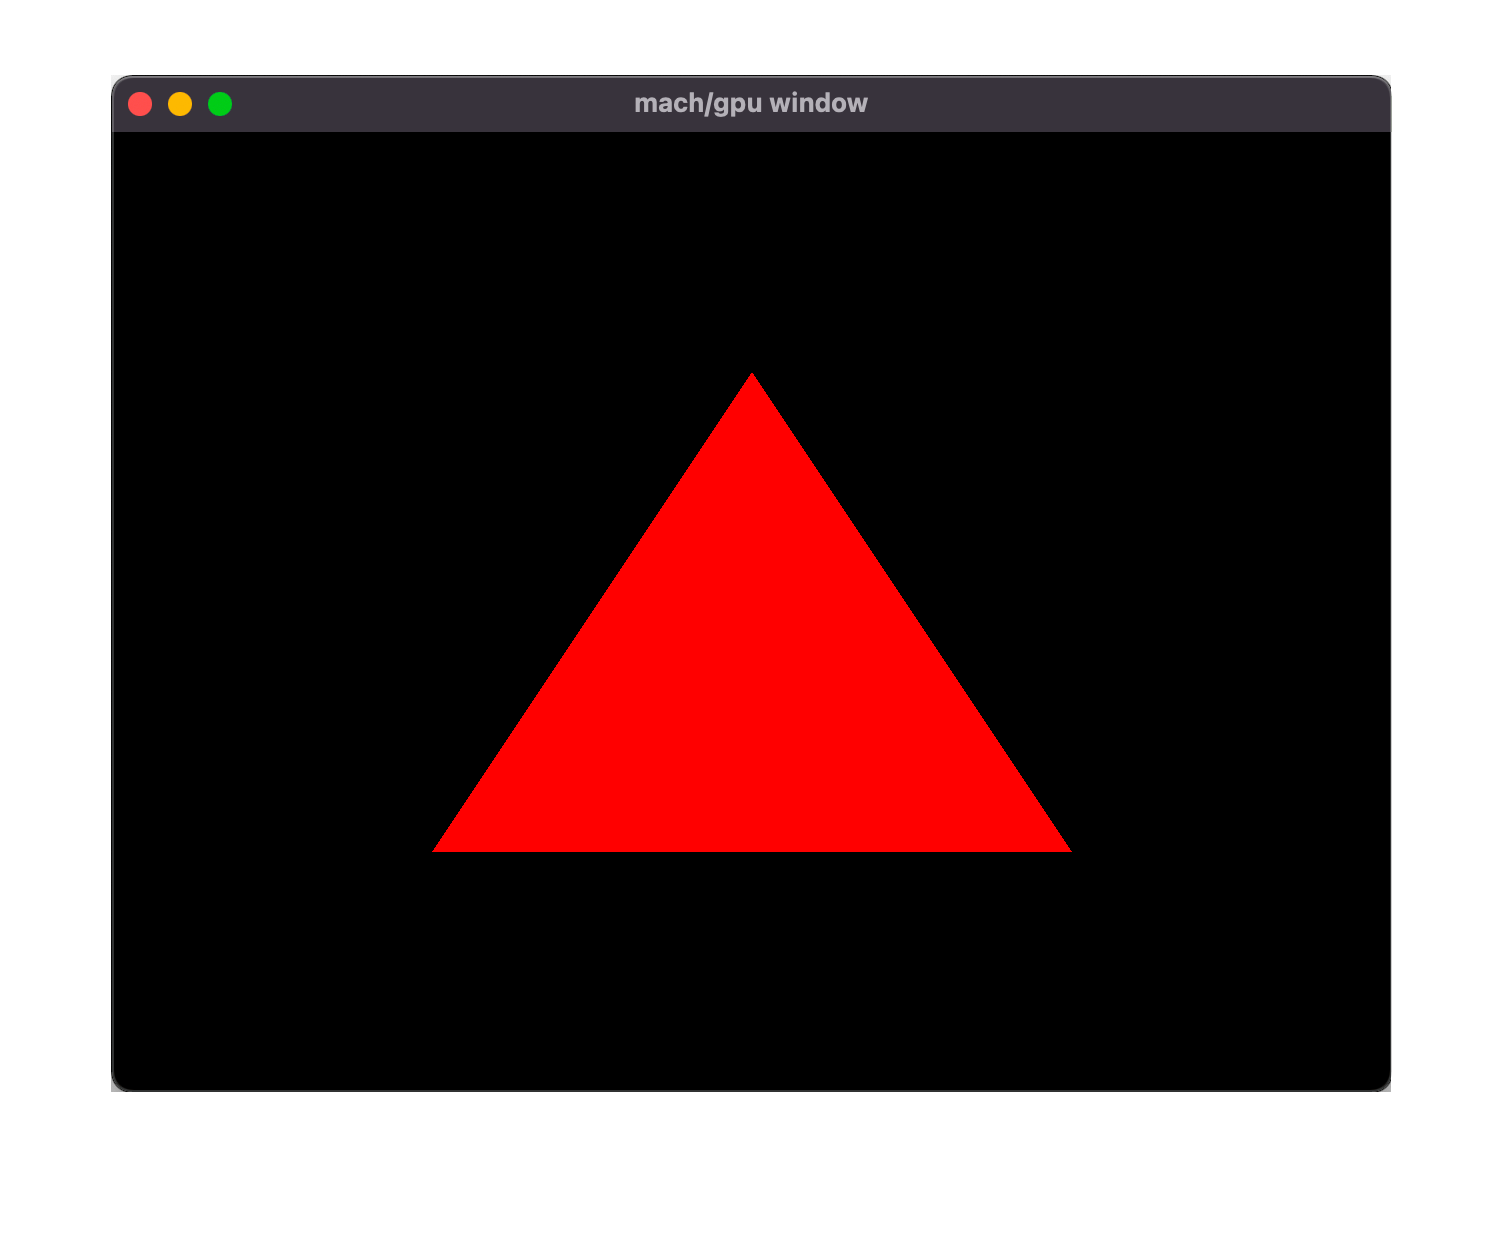Click the black canvas's bottom-right corner area
The height and width of the screenshot is (1240, 1504).
(1355, 1055)
